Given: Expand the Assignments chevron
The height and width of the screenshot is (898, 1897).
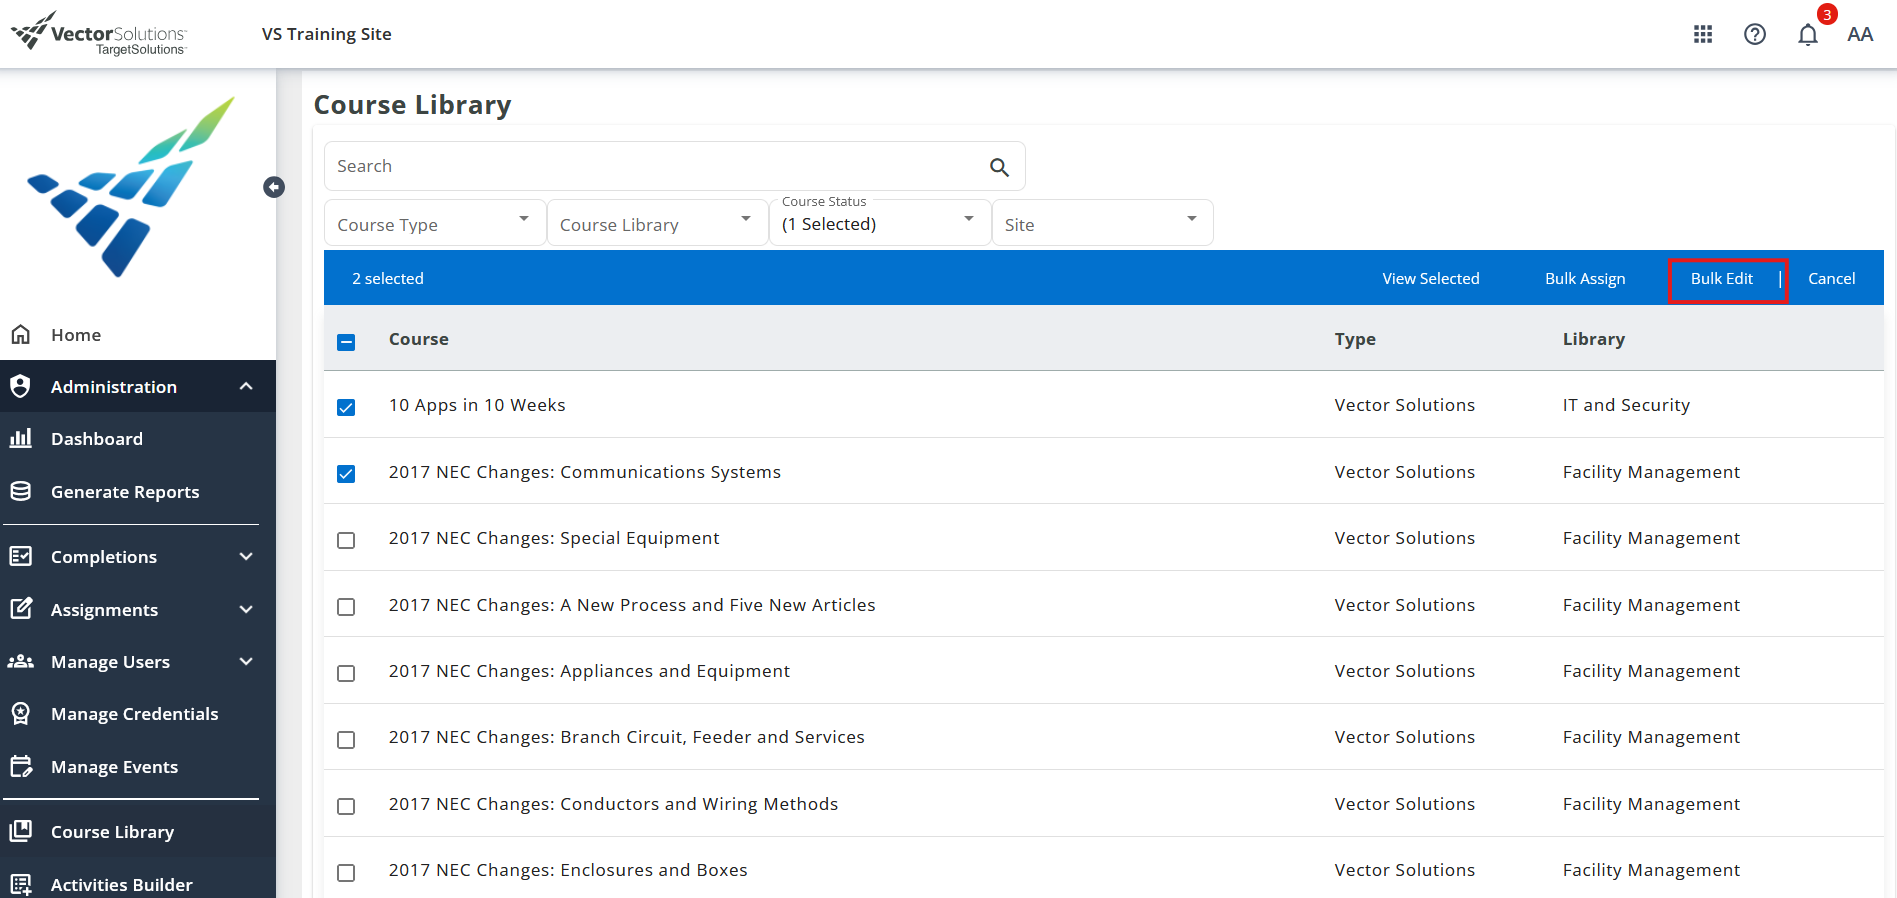Looking at the screenshot, I should click(246, 609).
